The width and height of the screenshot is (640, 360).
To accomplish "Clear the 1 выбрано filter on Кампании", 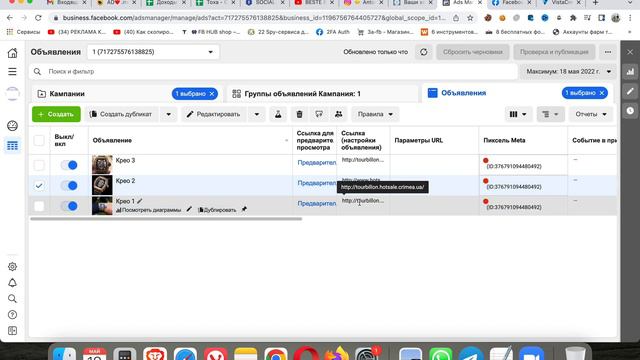I will coord(212,93).
